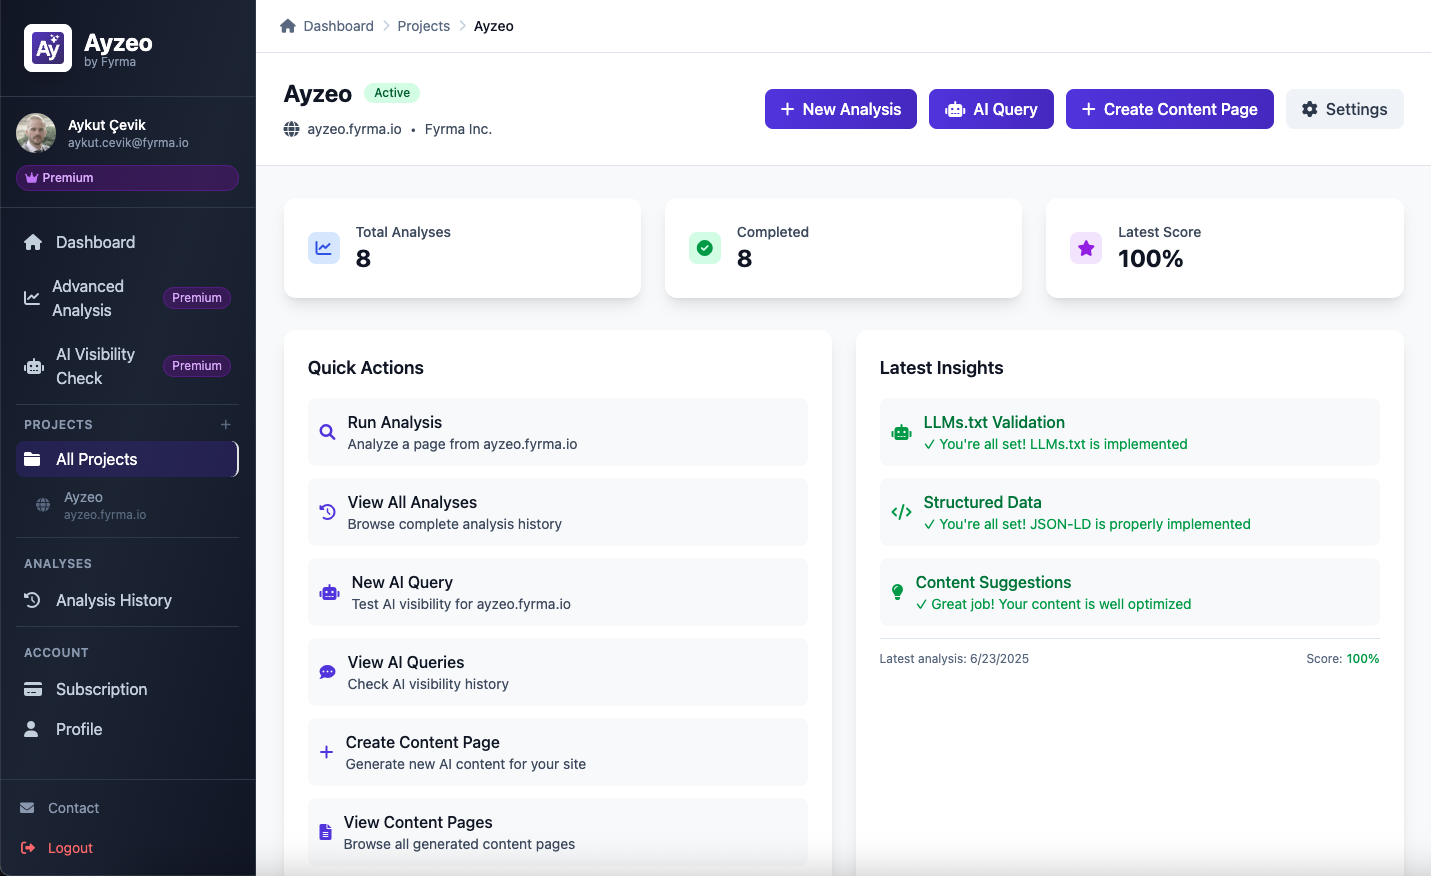1431x876 pixels.
Task: Click the All Projects folder icon
Action: tap(33, 459)
